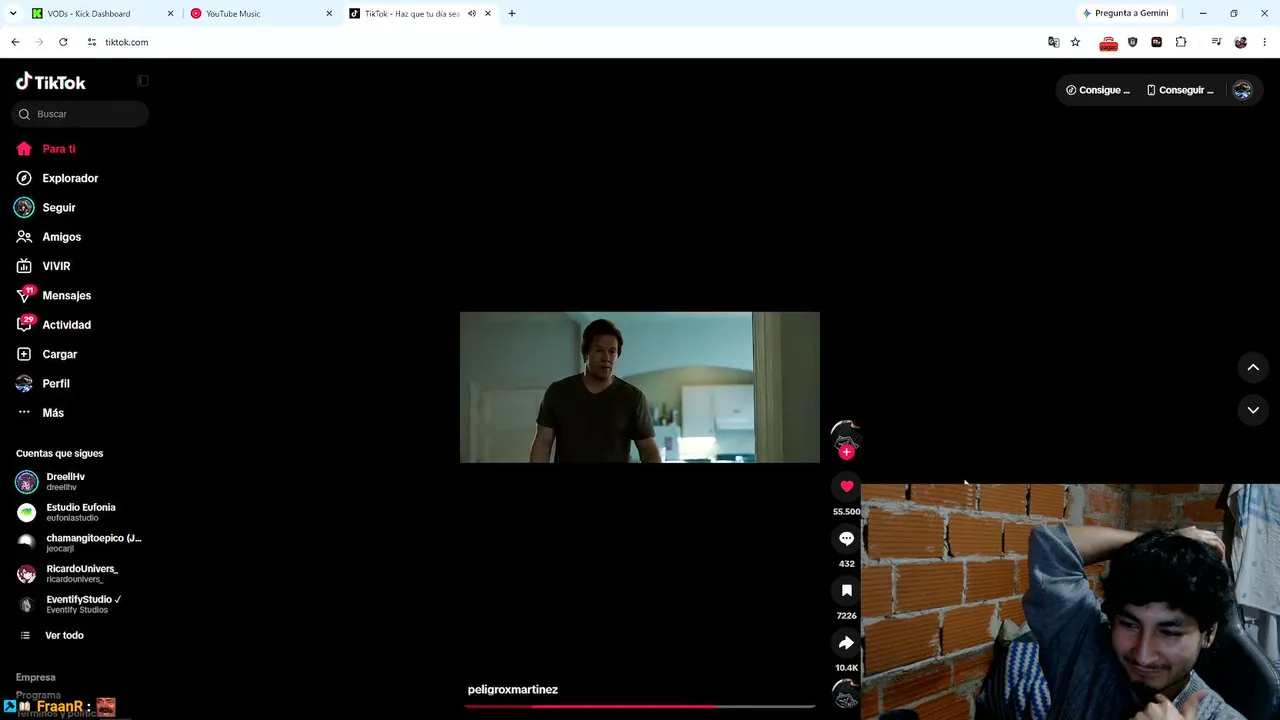Click the Cargar upload icon
The height and width of the screenshot is (720, 1280).
24,354
